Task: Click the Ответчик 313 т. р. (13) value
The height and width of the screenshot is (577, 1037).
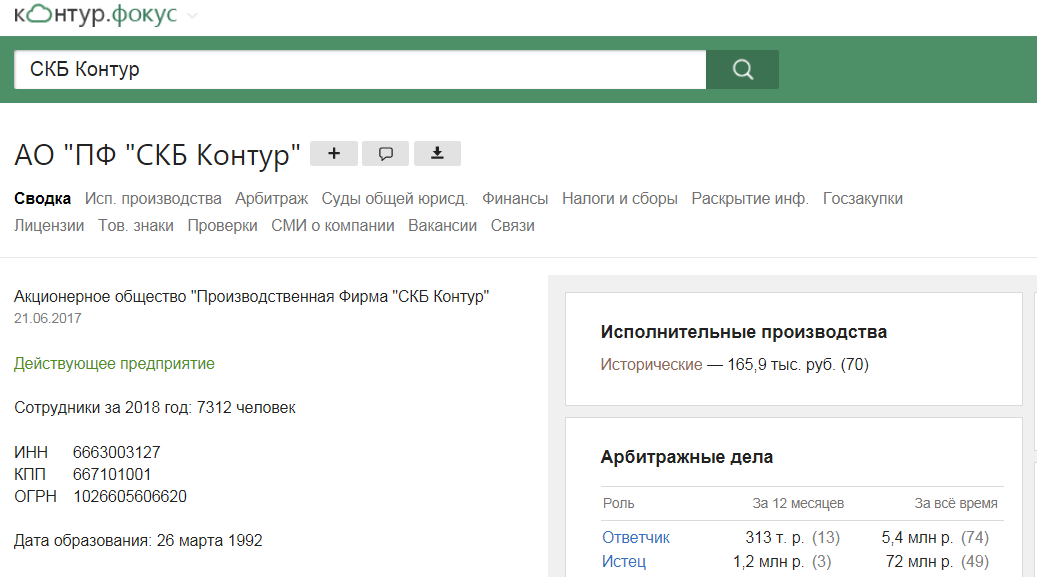Action: pyautogui.click(x=792, y=537)
